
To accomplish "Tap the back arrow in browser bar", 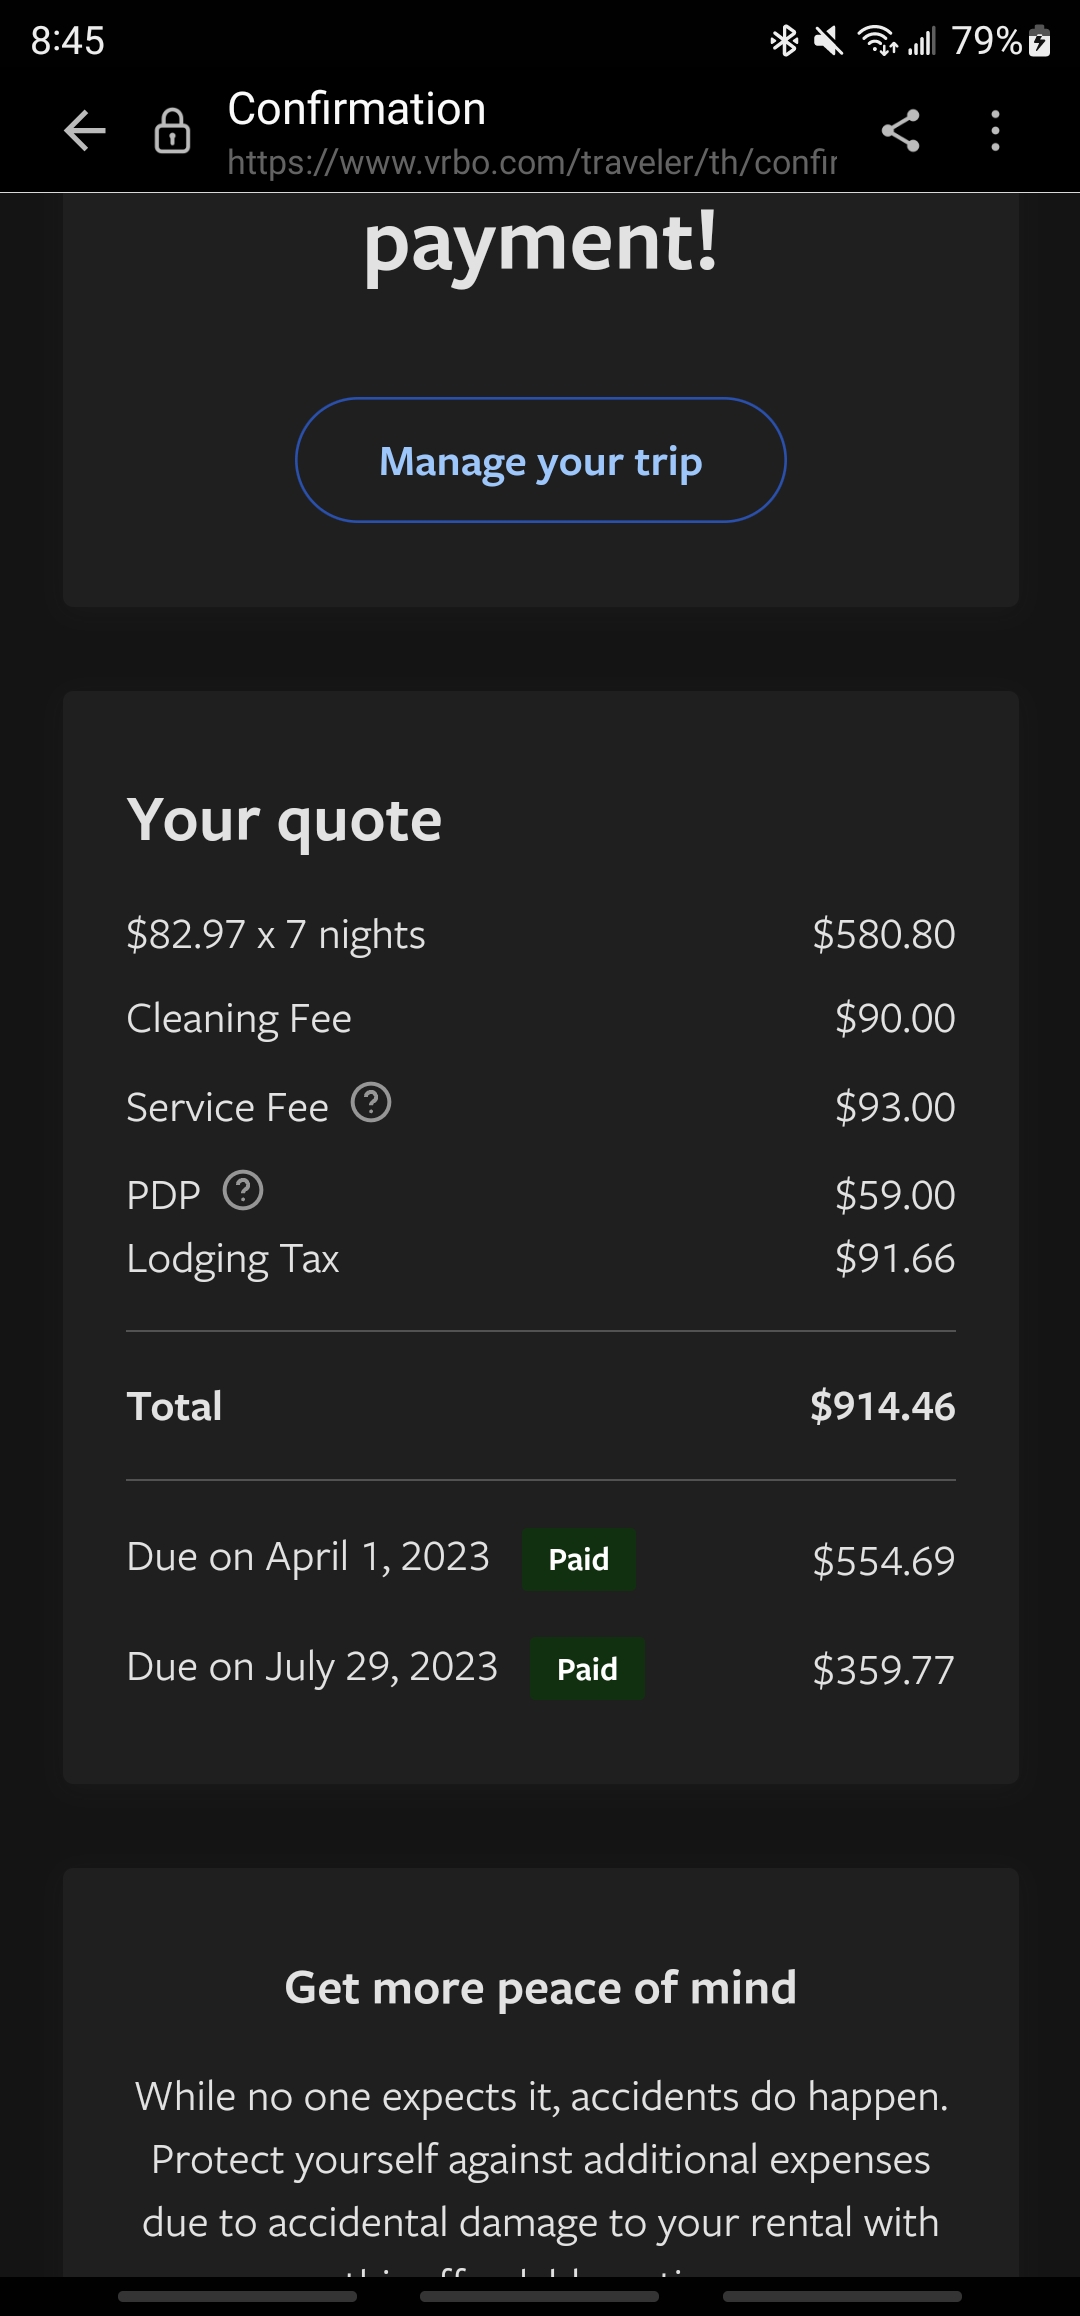I will pyautogui.click(x=85, y=131).
